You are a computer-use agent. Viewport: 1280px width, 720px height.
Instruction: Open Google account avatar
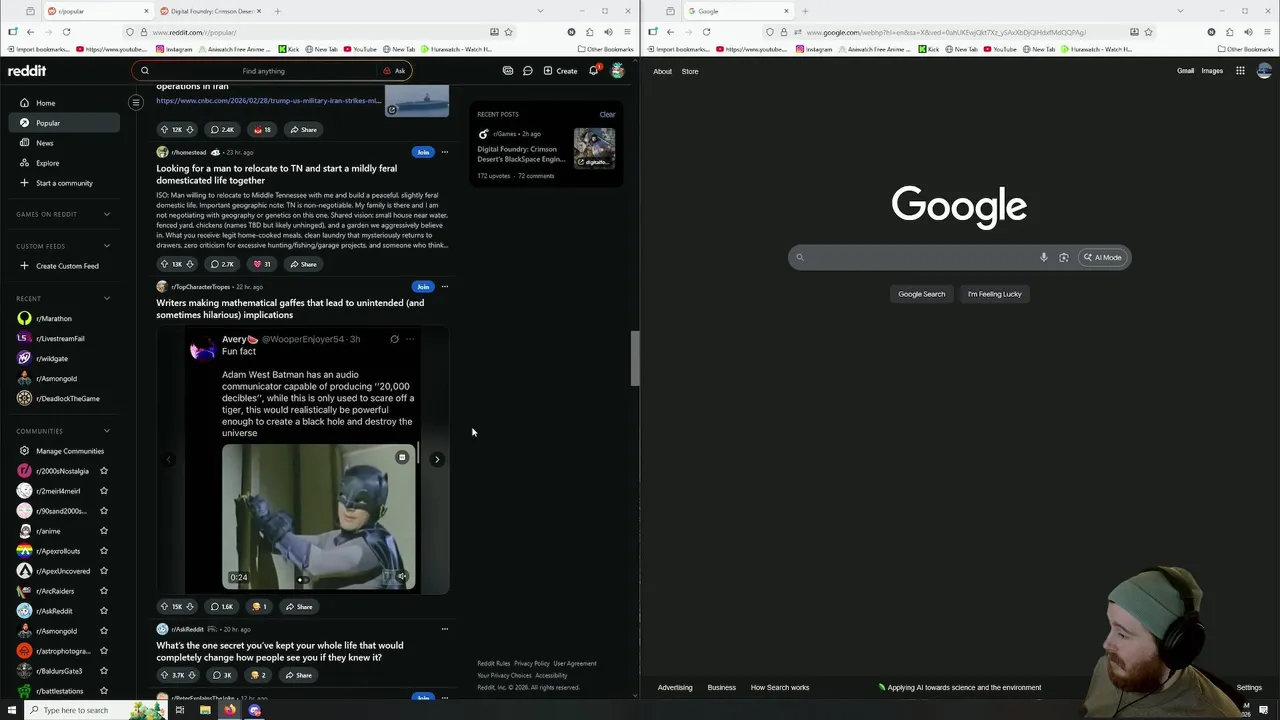pos(1264,71)
